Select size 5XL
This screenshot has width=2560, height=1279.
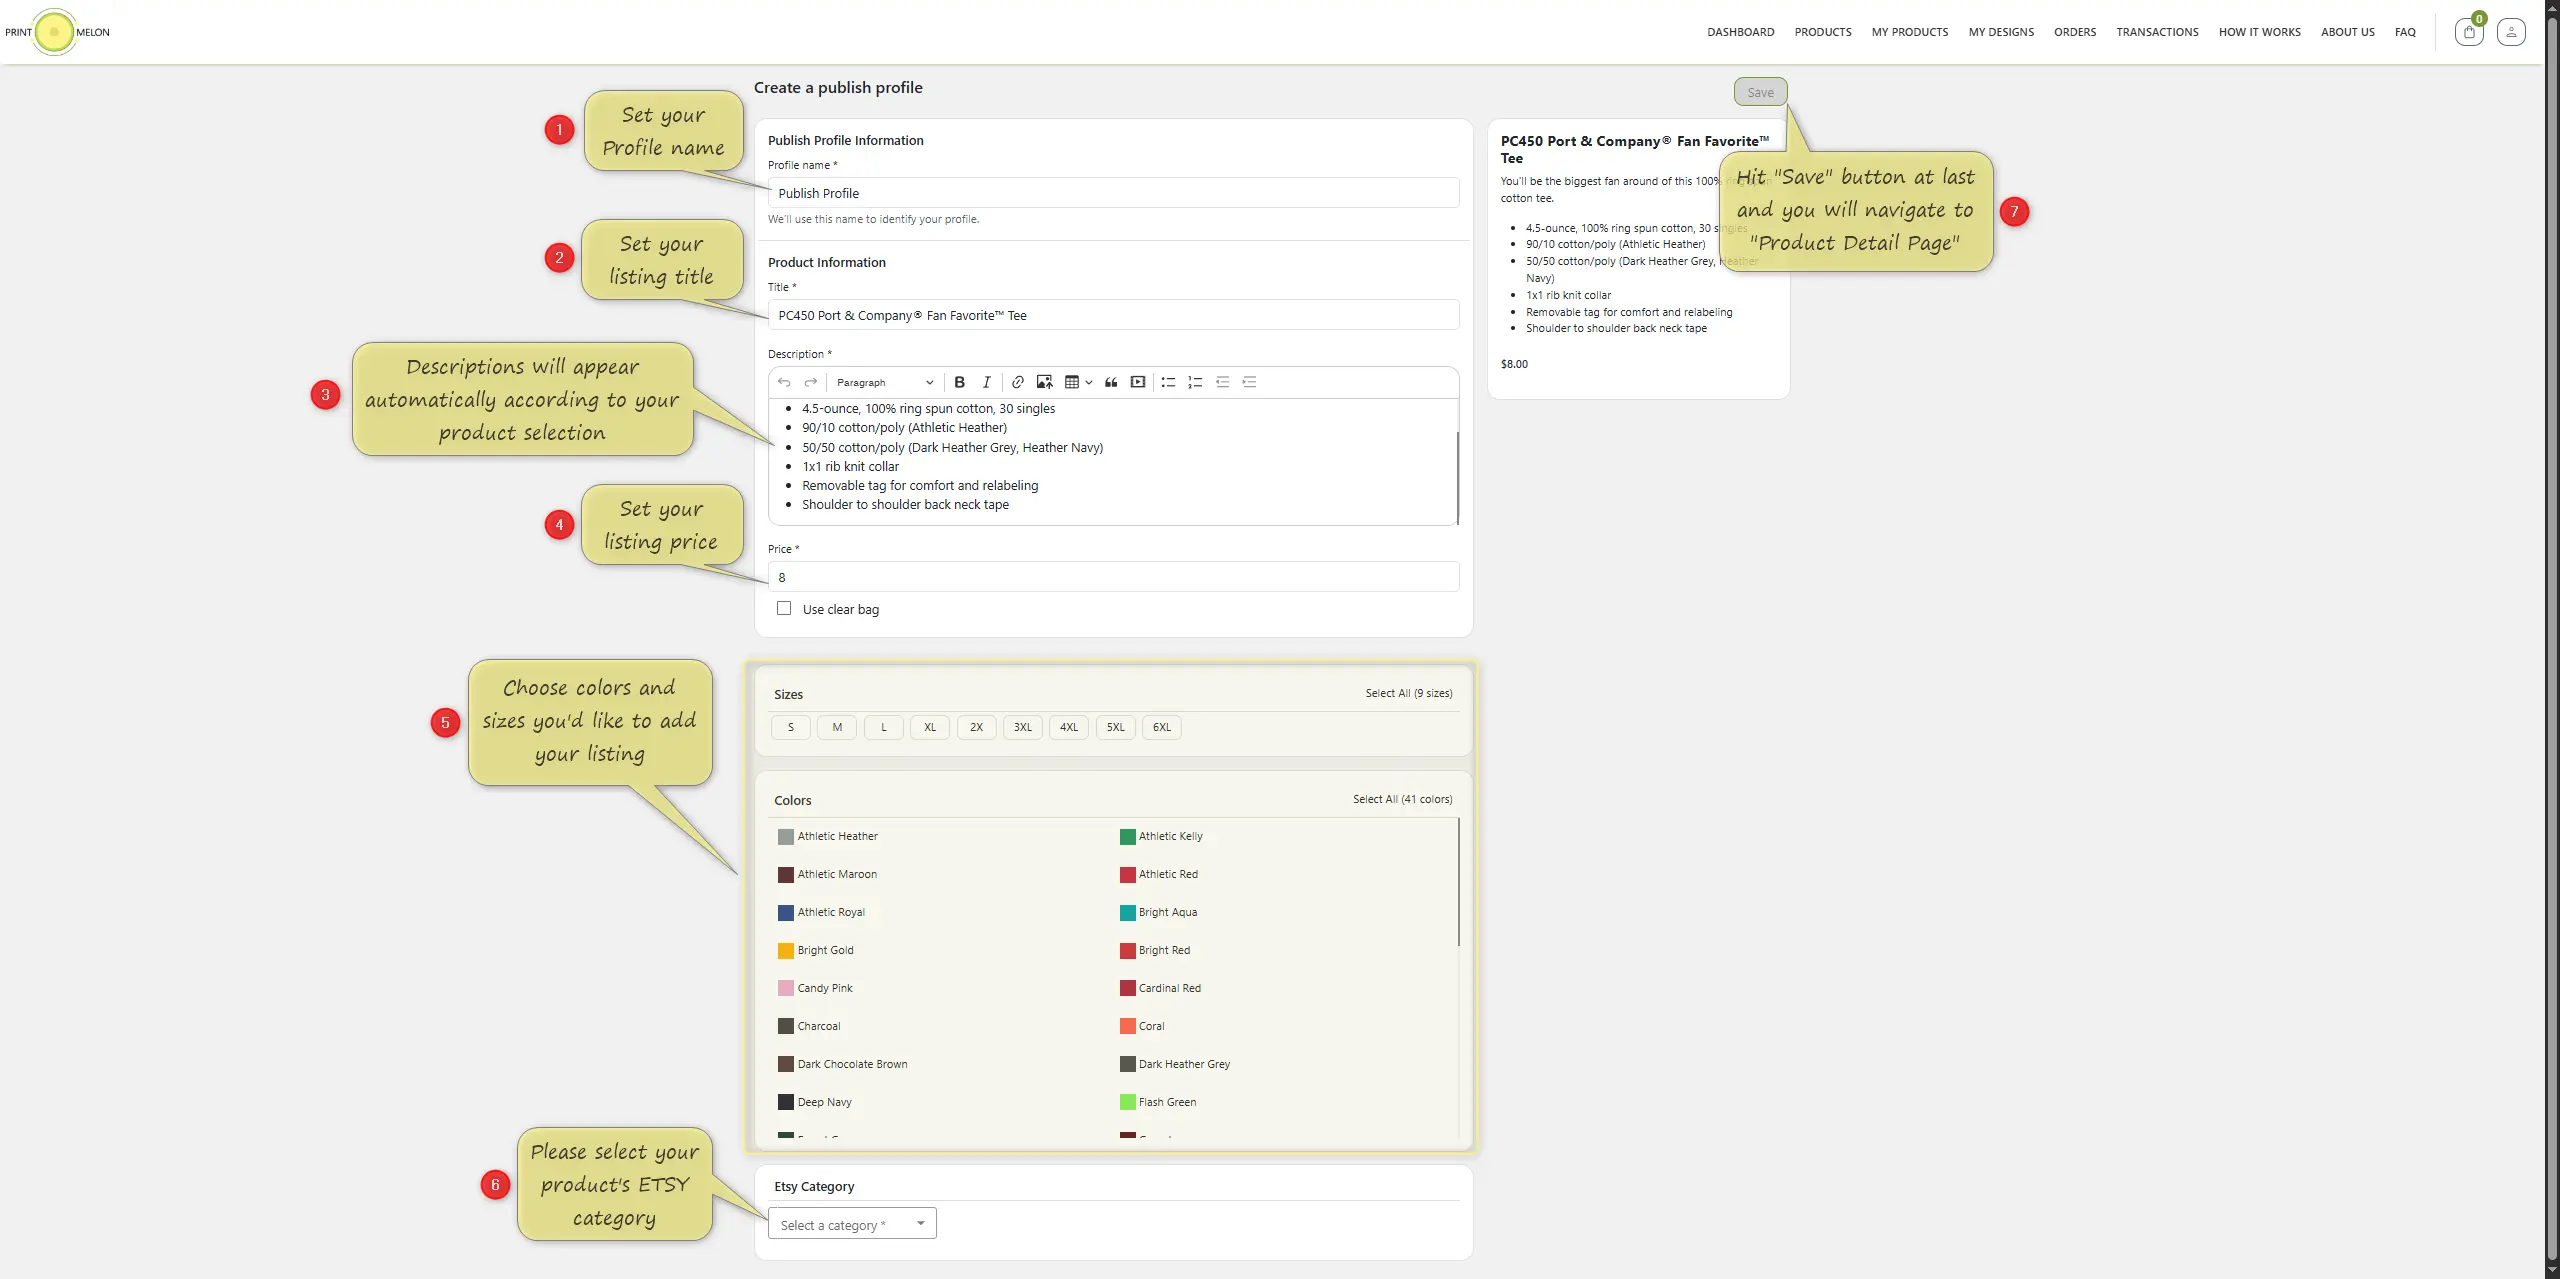pos(1115,727)
